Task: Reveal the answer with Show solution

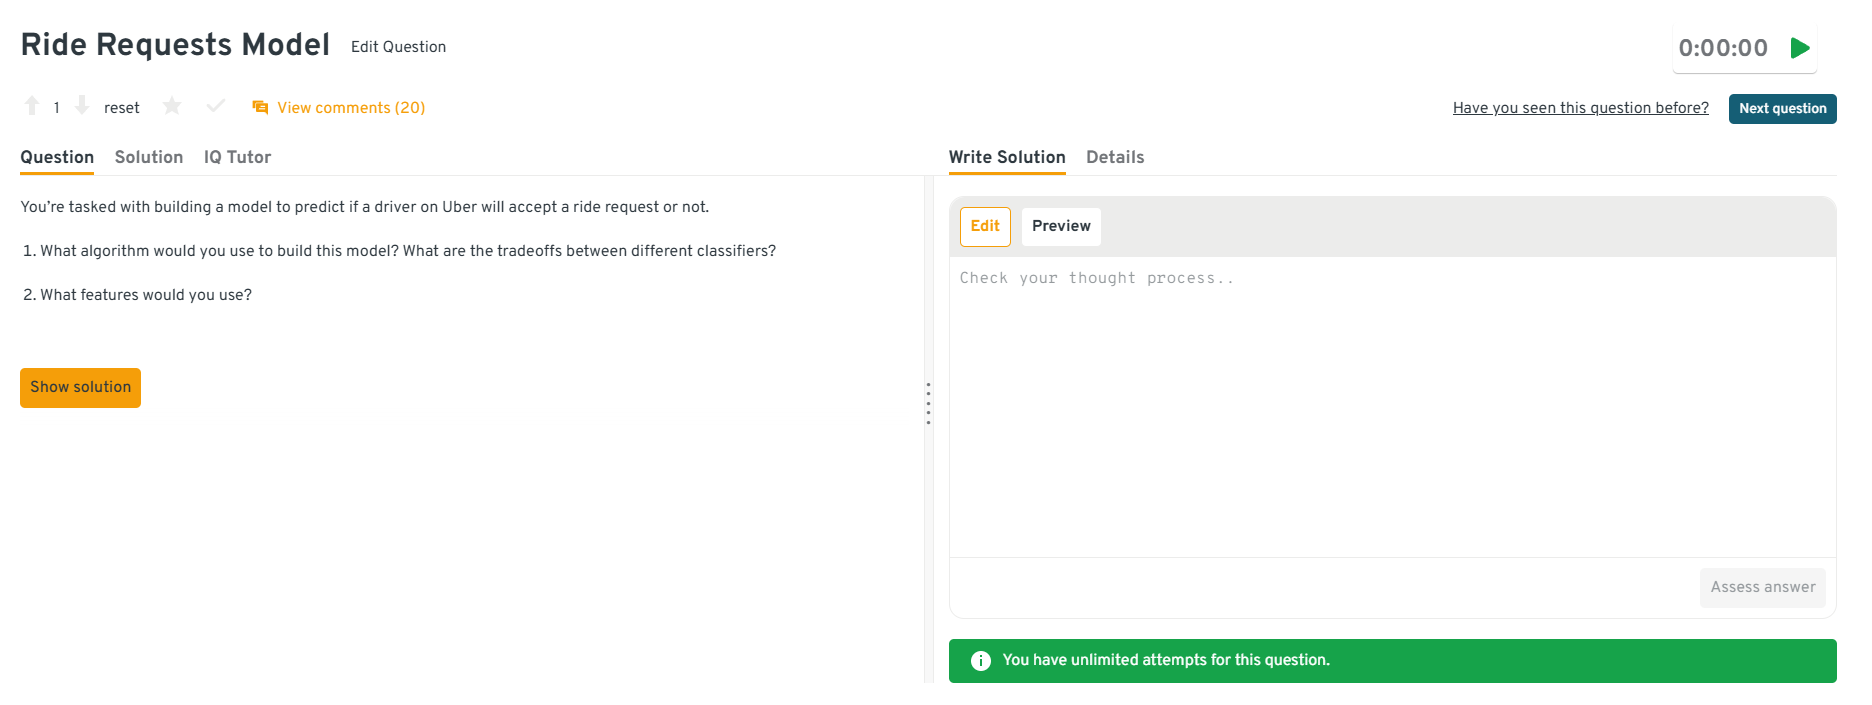Action: tap(80, 387)
